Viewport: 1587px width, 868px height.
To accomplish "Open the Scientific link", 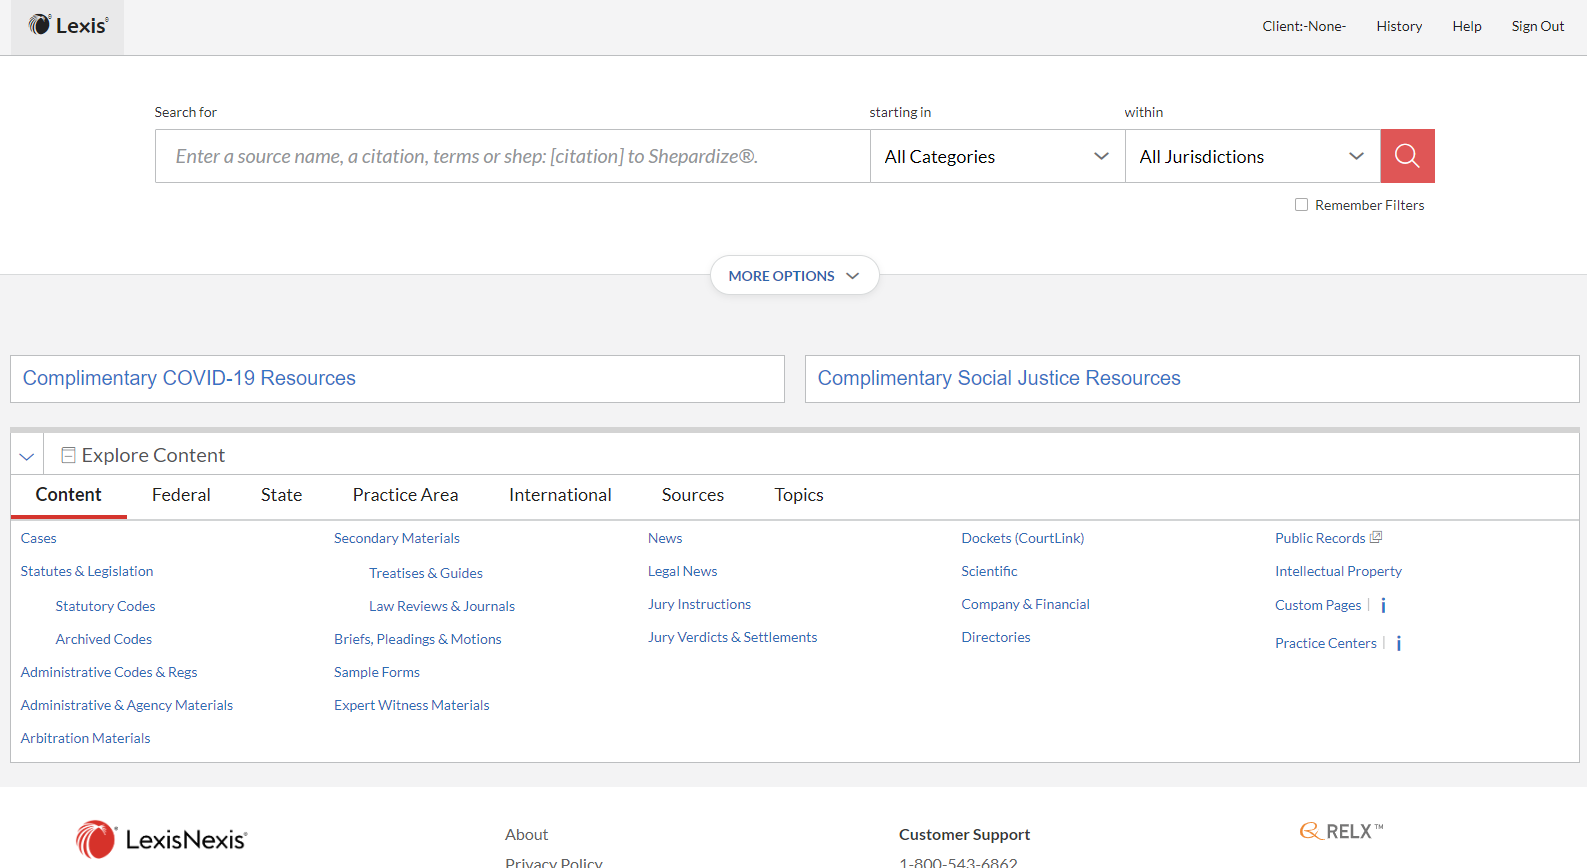I will point(990,571).
